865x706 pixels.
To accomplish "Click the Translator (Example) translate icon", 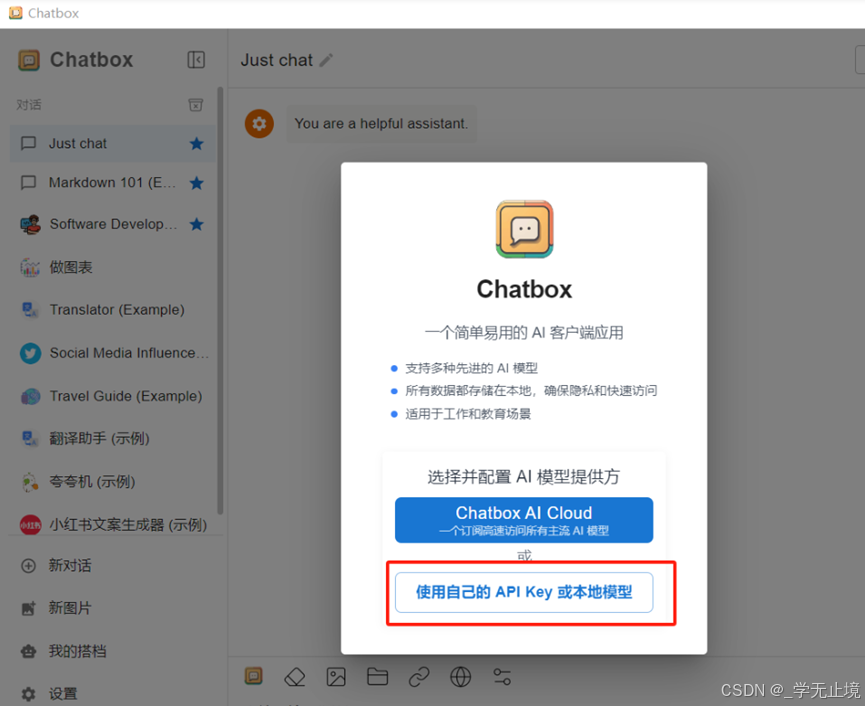I will tap(29, 310).
